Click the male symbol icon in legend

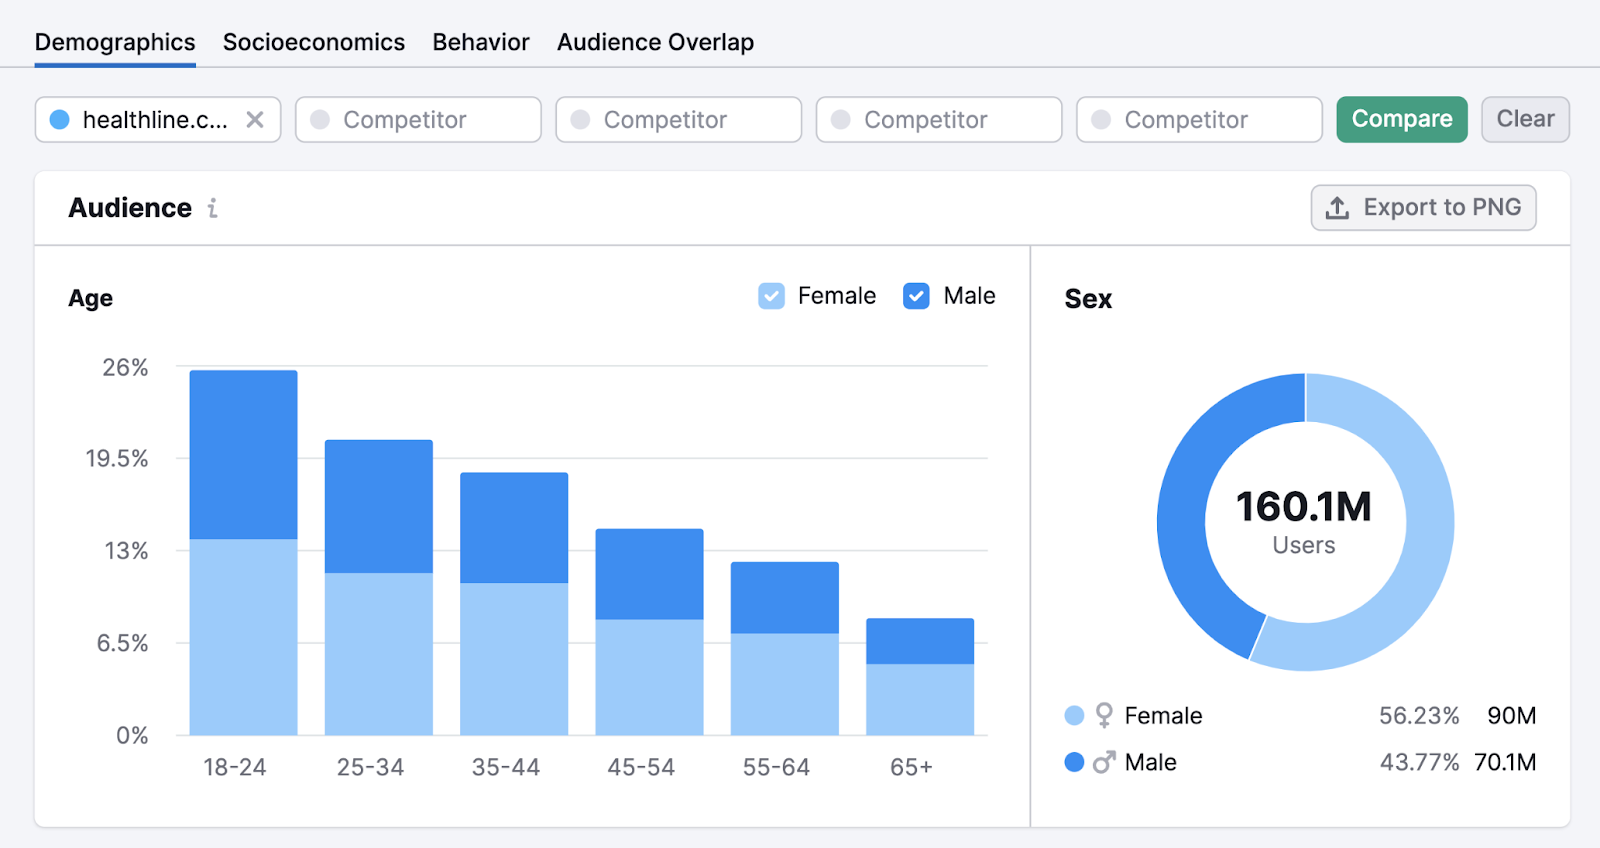tap(1104, 762)
